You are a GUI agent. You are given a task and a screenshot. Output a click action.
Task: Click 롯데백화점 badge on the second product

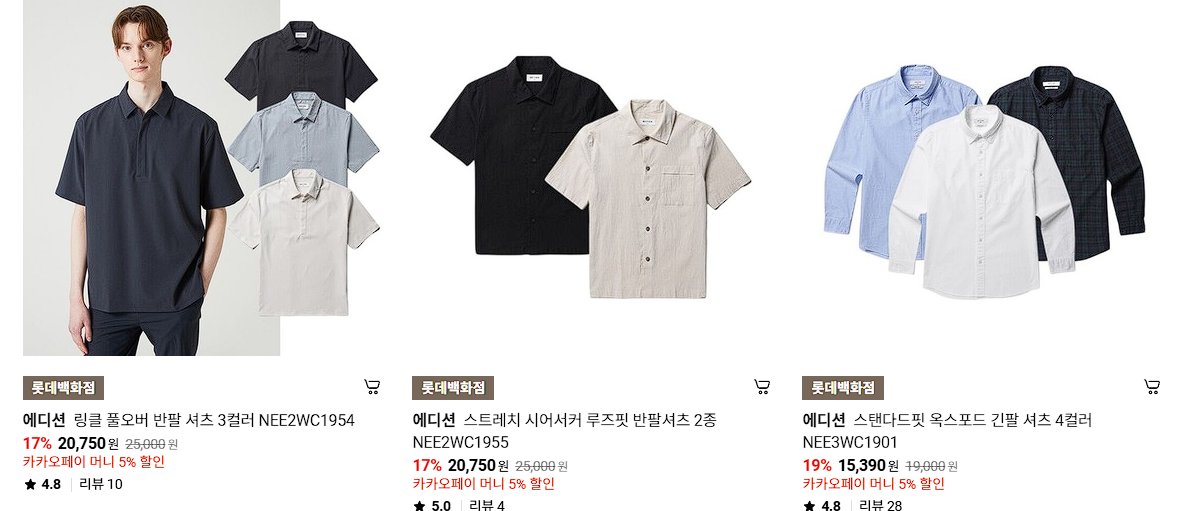453,388
